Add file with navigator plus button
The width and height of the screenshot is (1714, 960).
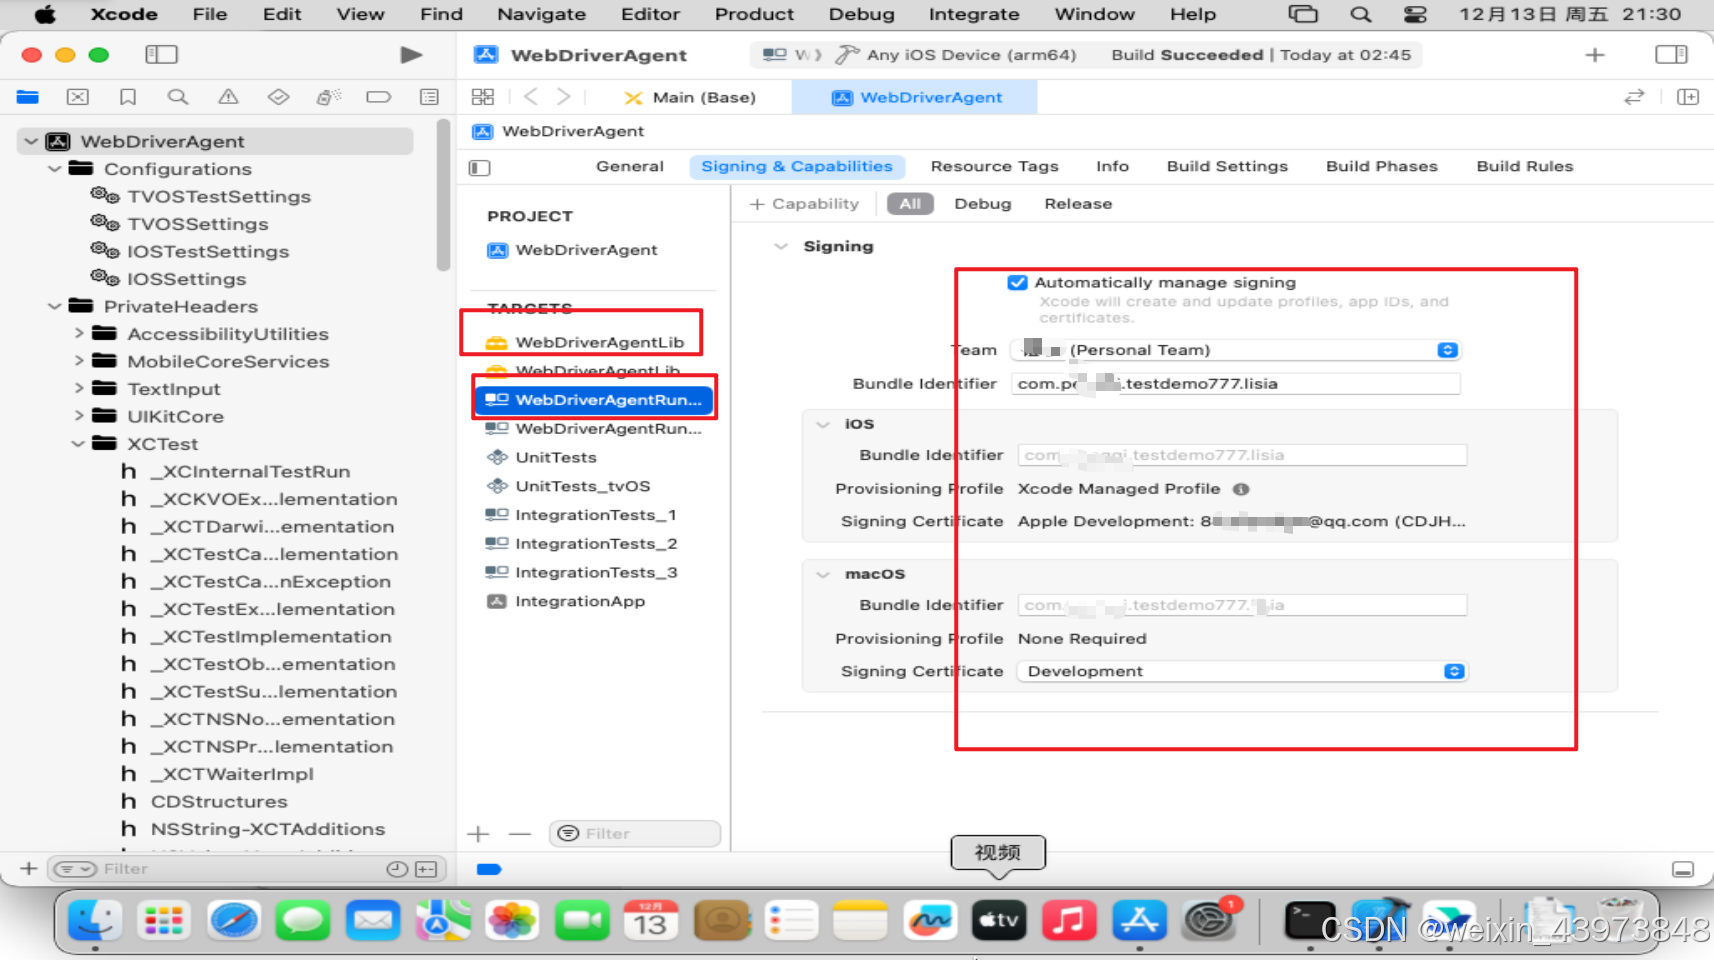(x=29, y=869)
